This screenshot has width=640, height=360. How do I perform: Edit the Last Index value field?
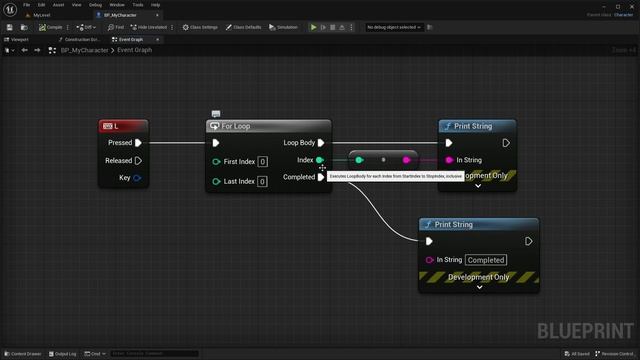point(262,181)
